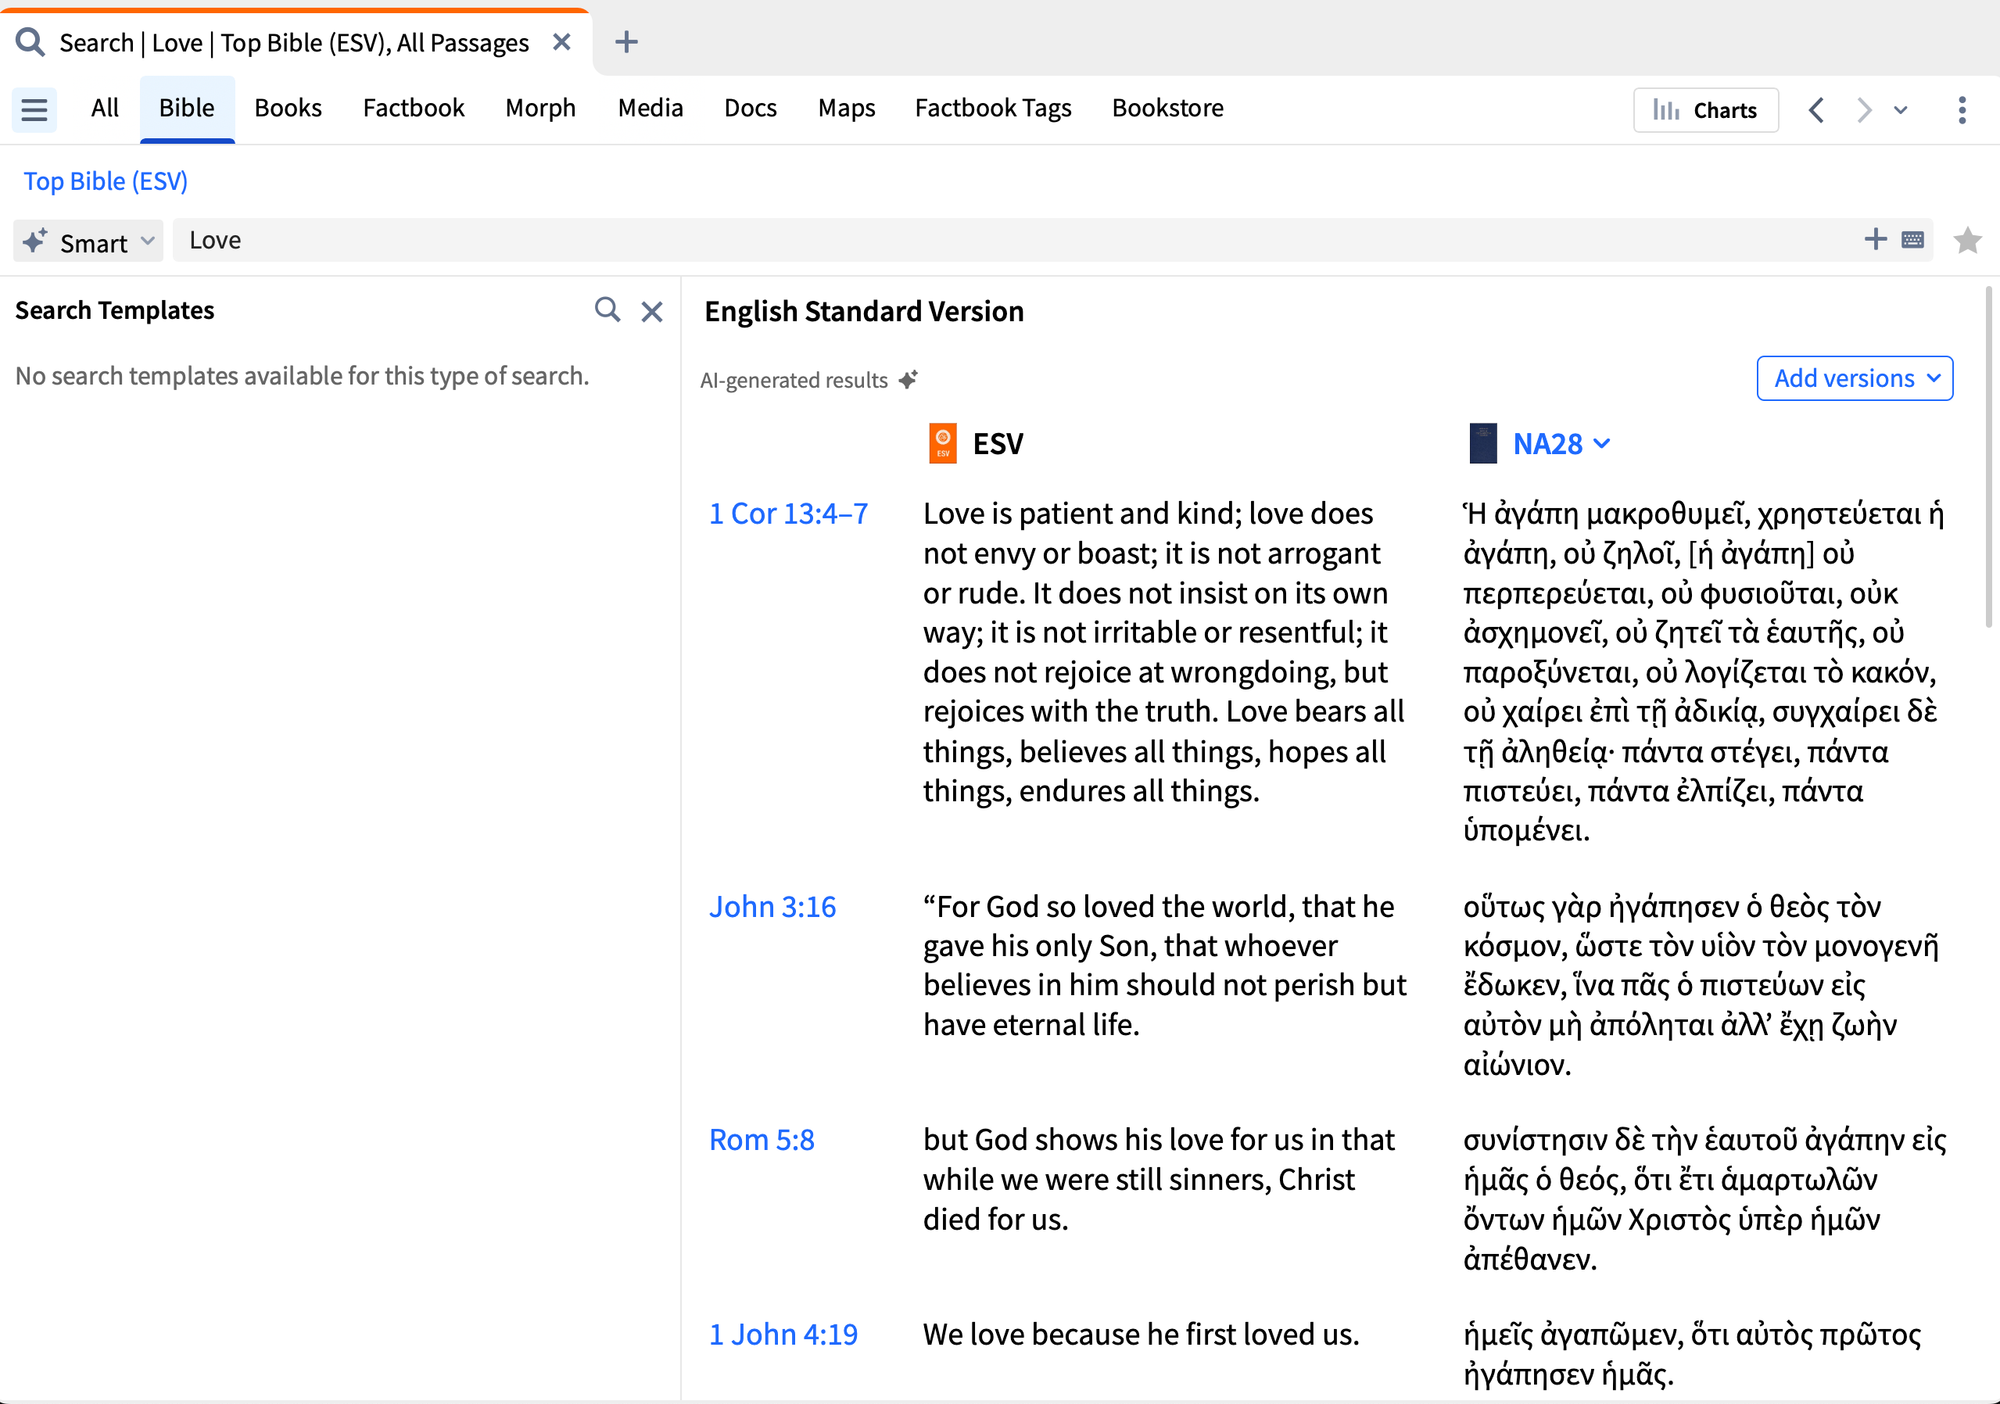Open the Factbook tab
Screen dimensions: 2000x1404
413,108
